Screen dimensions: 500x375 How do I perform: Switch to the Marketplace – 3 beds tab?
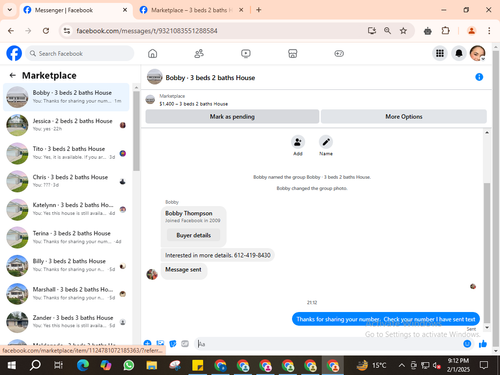click(x=191, y=10)
